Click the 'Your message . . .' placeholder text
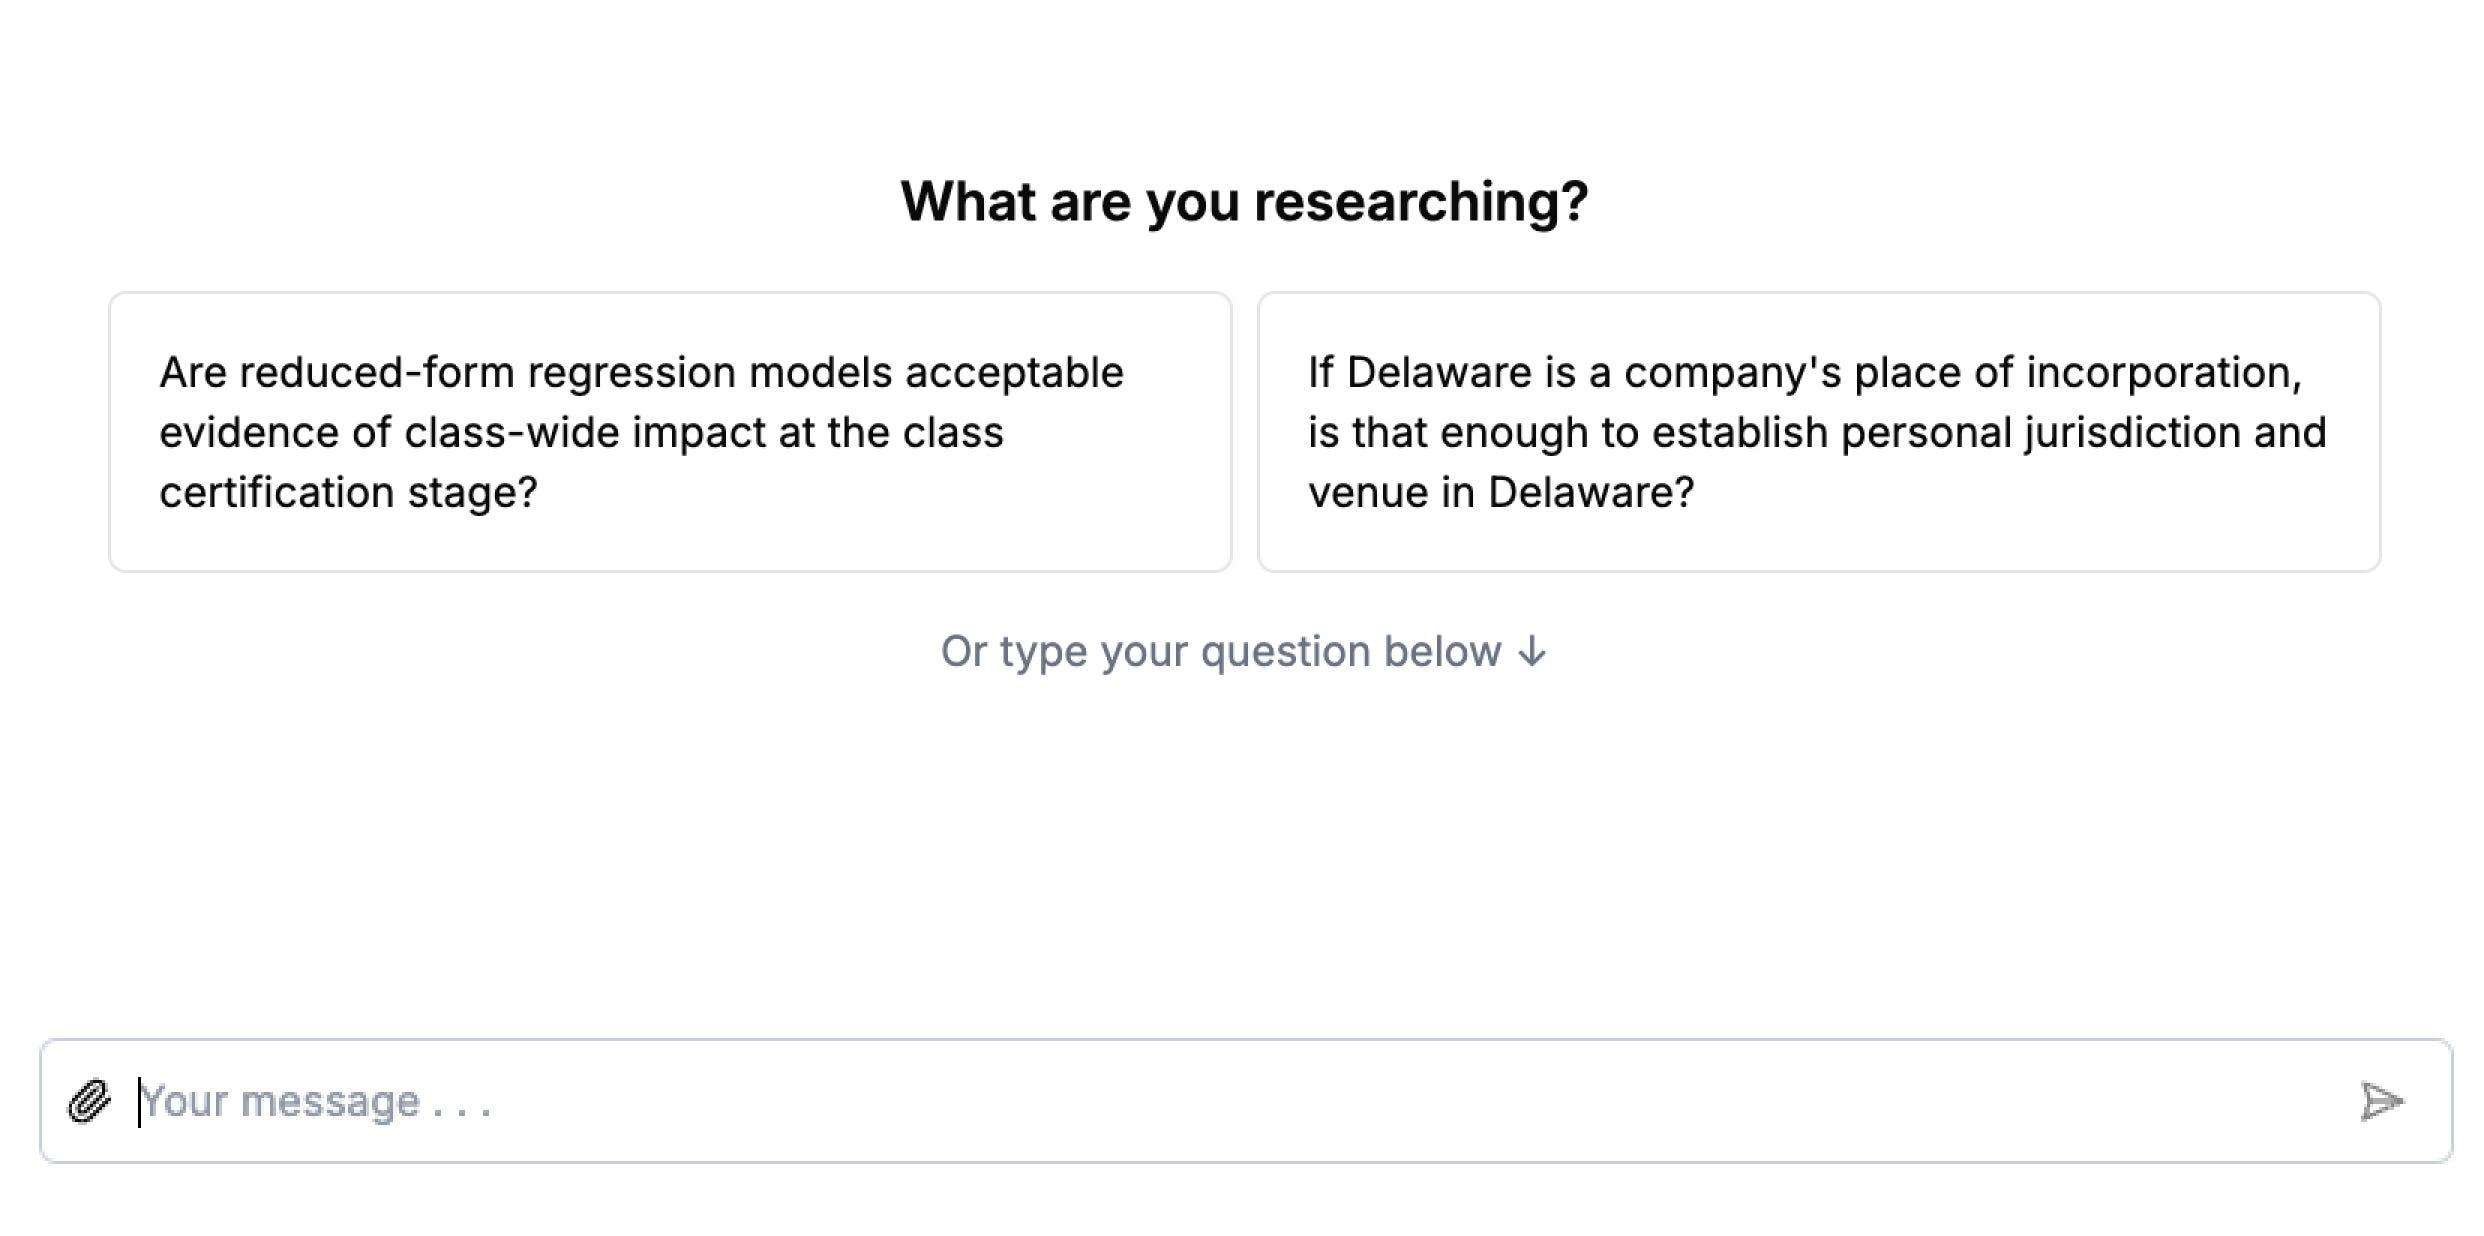This screenshot has width=2484, height=1236. tap(316, 1102)
